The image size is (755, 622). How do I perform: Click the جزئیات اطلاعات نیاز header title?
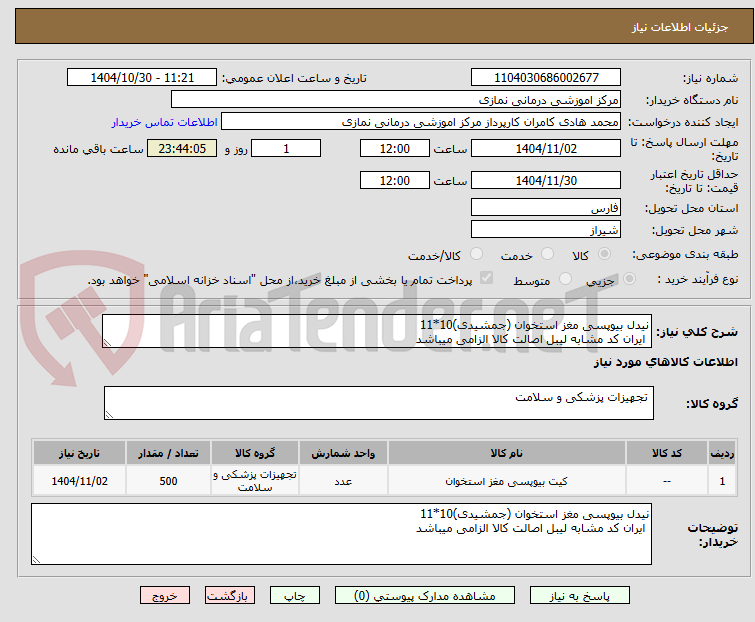tap(680, 27)
